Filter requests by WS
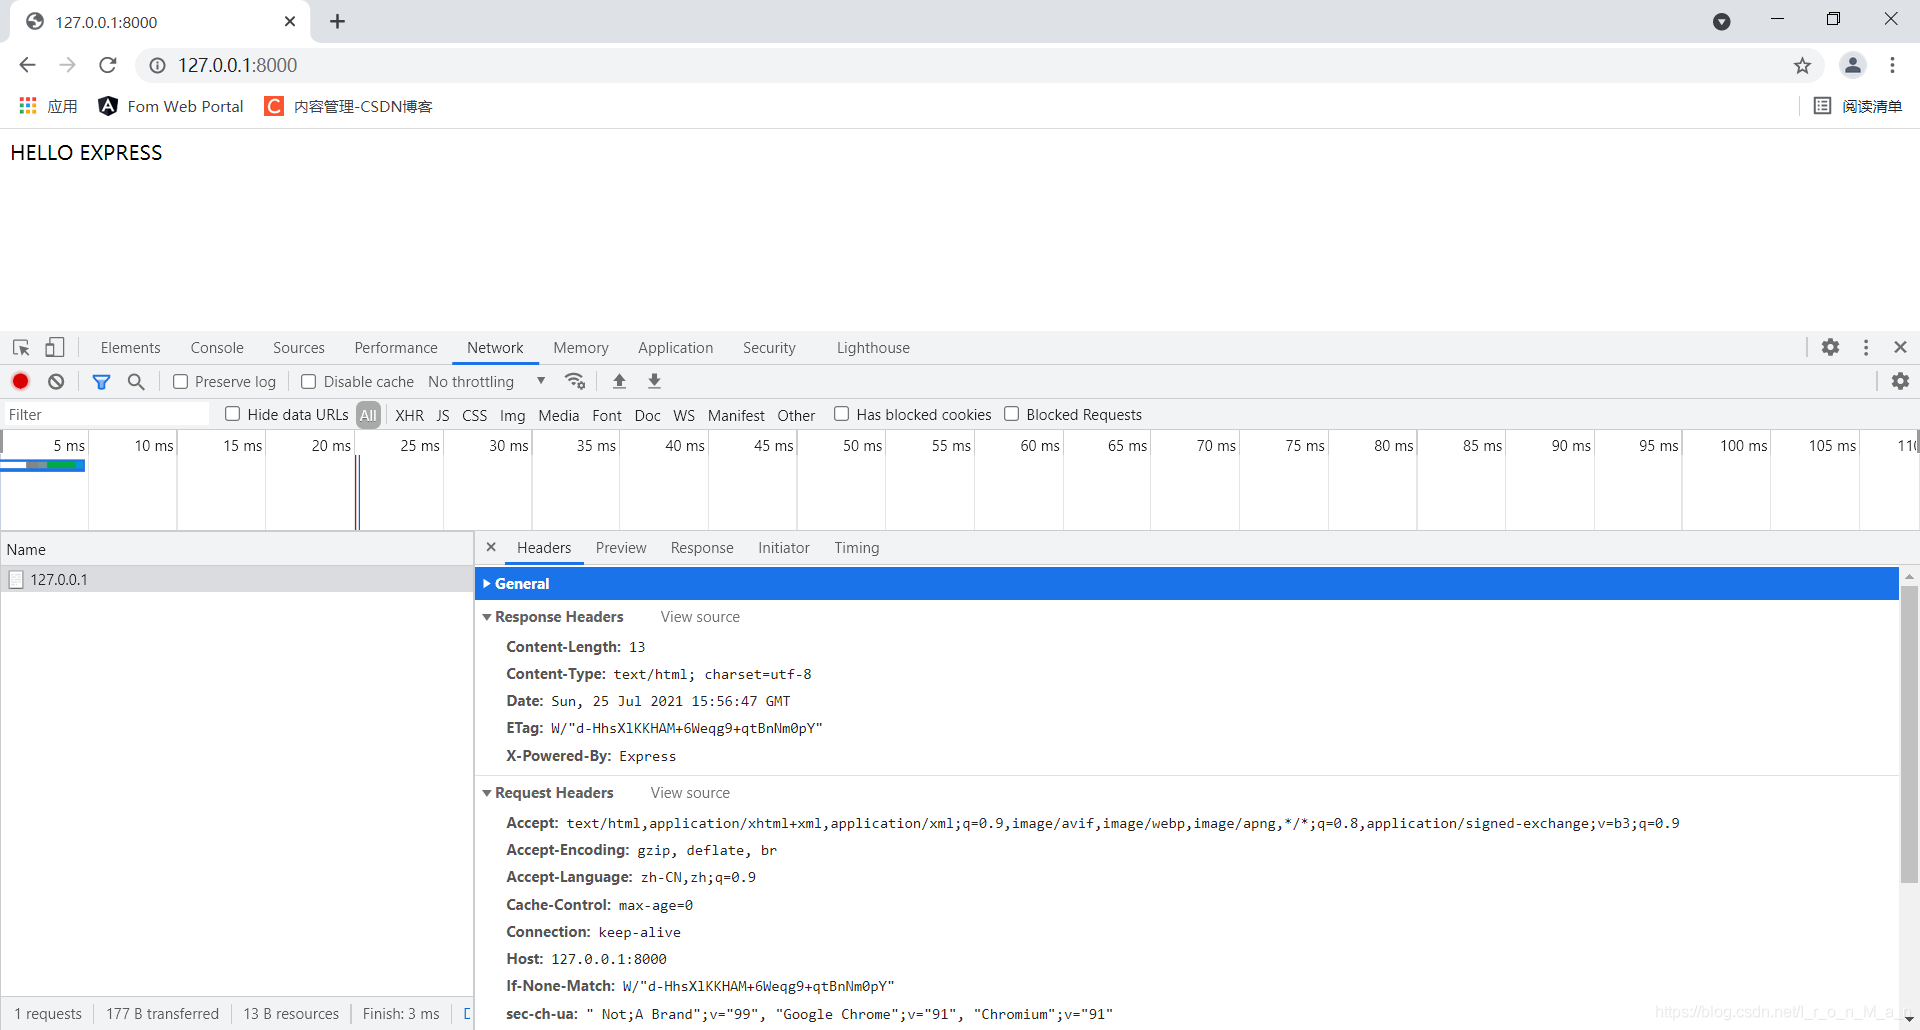This screenshot has width=1920, height=1030. (x=684, y=415)
